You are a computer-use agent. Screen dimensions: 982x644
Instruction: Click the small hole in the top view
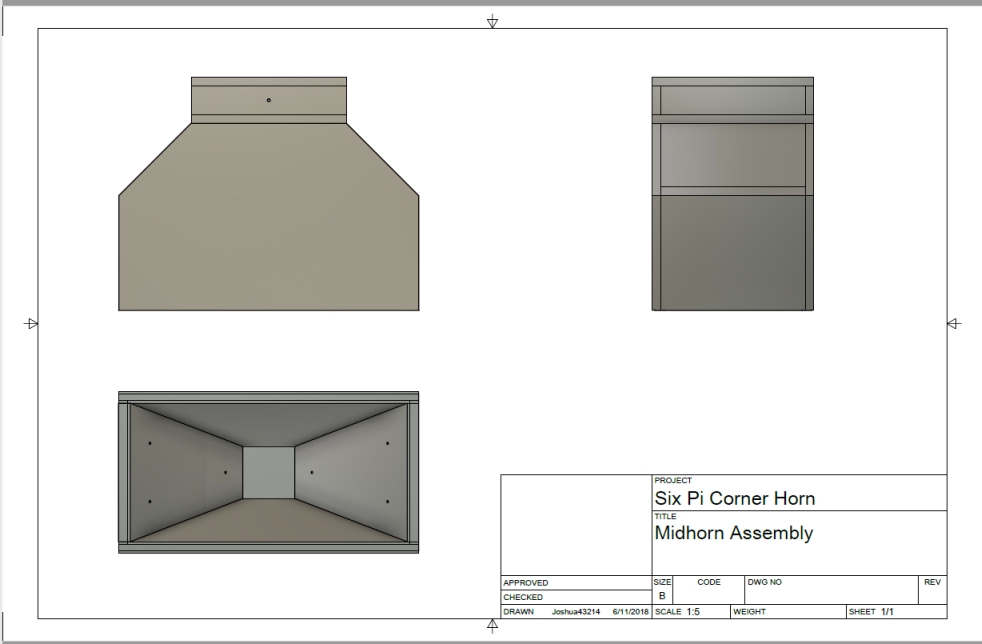point(269,100)
